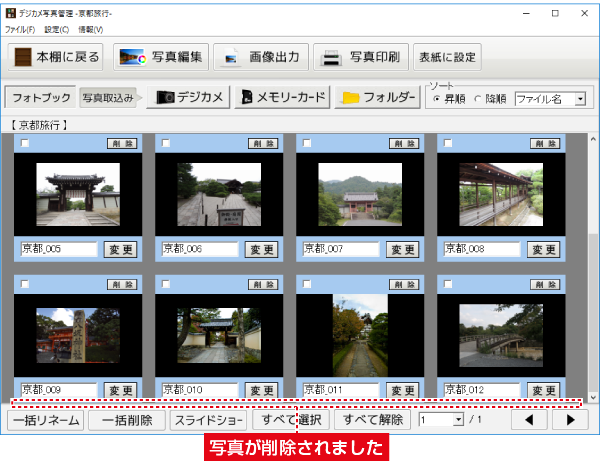The image size is (600, 462).
Task: Open 画像出力 image export
Action: [x=259, y=57]
